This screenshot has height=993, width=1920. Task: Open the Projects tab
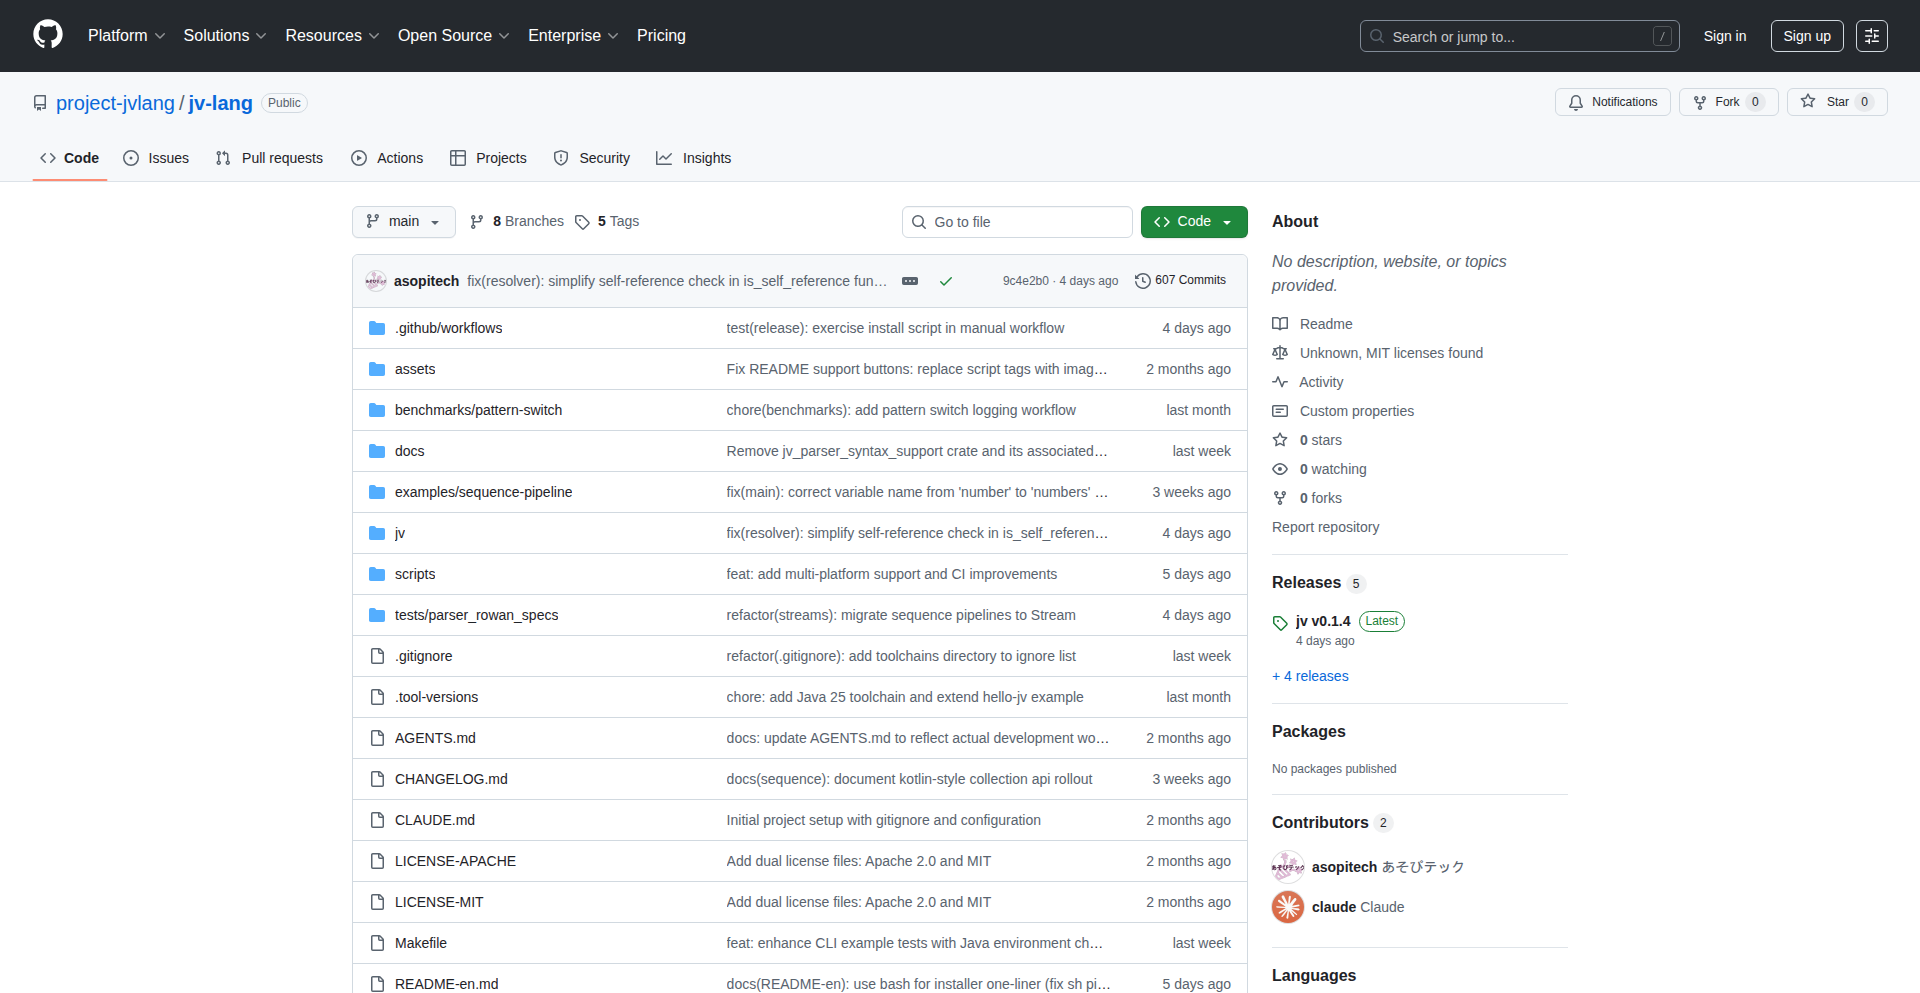coord(488,158)
